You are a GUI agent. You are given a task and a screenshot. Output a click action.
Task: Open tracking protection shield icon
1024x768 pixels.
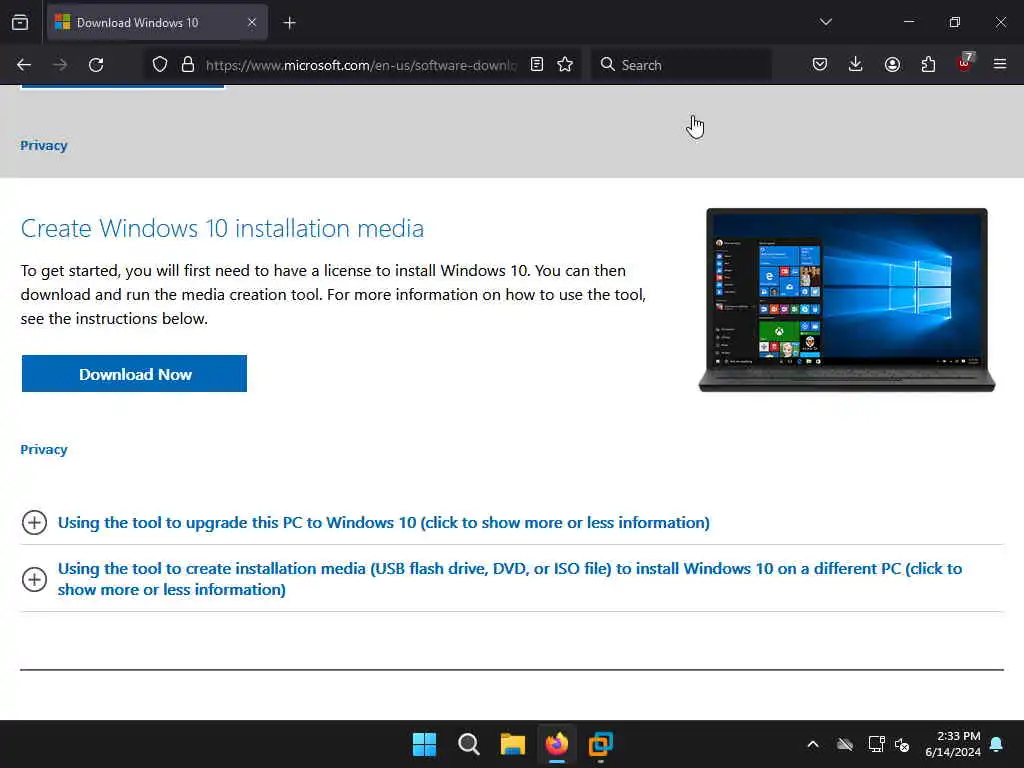tap(160, 65)
